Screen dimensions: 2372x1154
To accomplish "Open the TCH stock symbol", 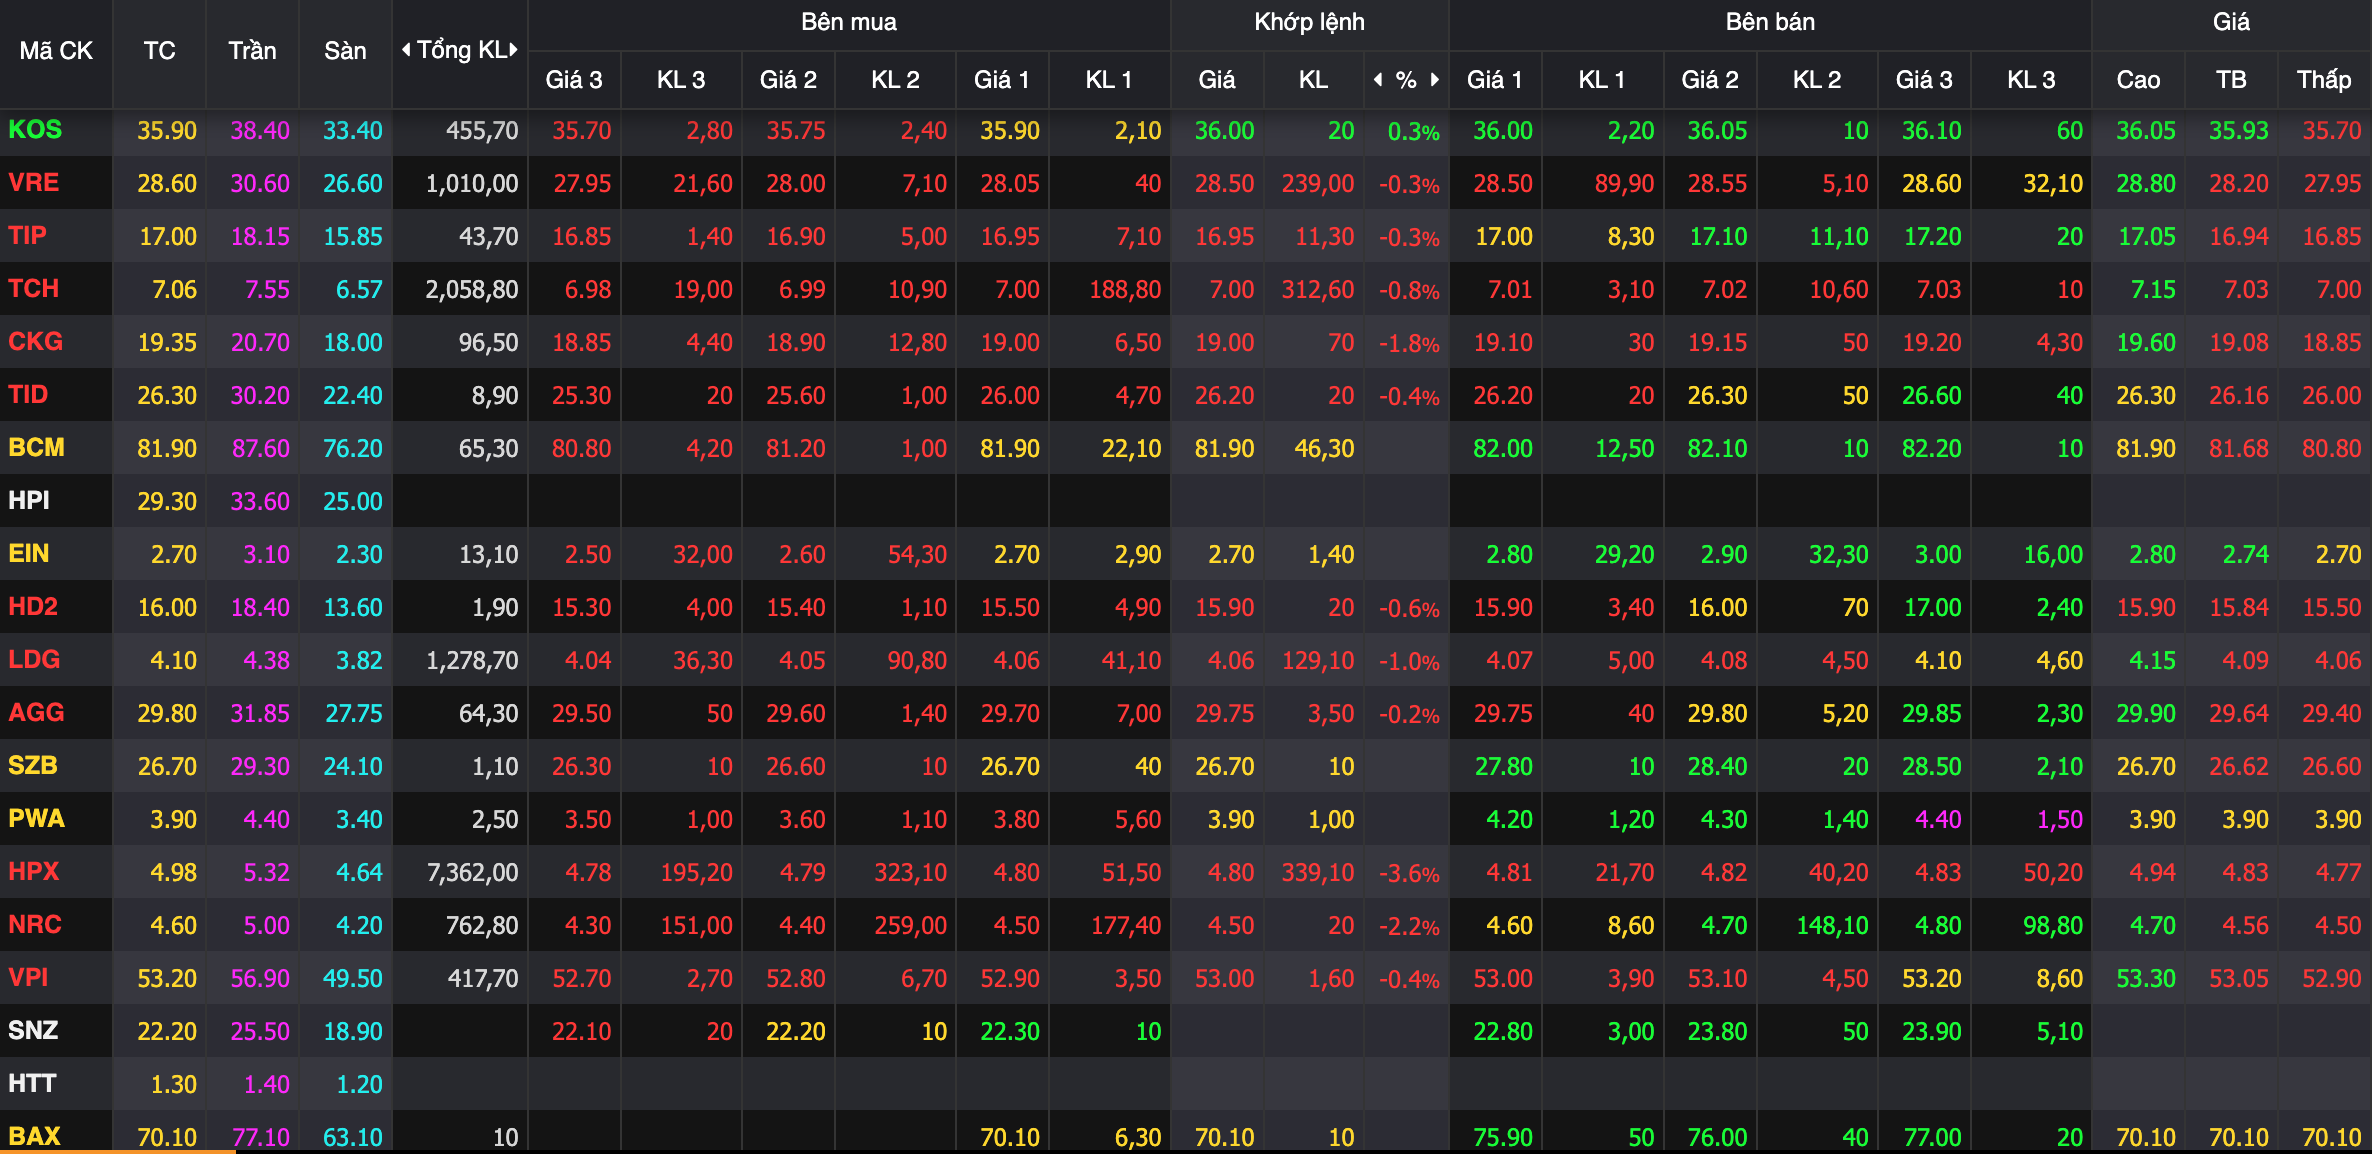I will point(34,289).
